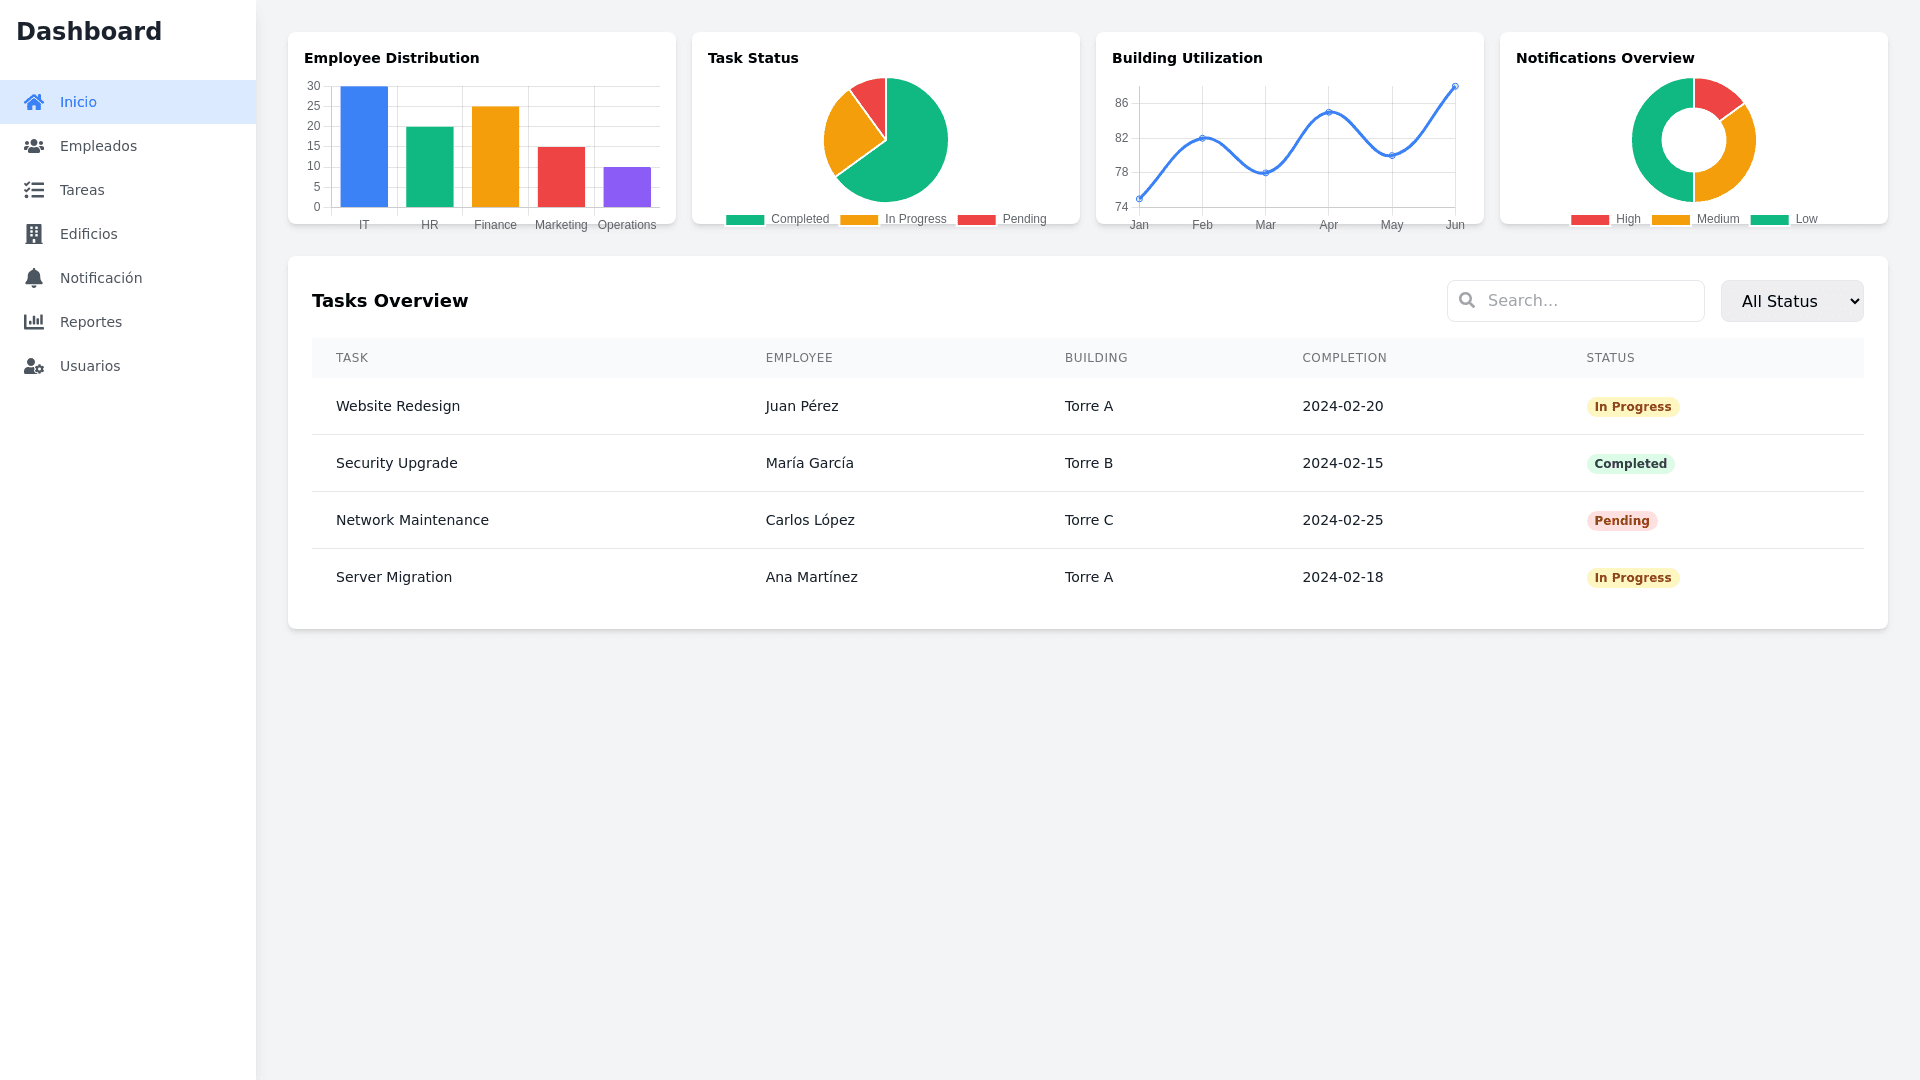Toggle In Progress legend in pie chart
This screenshot has height=1080, width=1920.
point(893,219)
